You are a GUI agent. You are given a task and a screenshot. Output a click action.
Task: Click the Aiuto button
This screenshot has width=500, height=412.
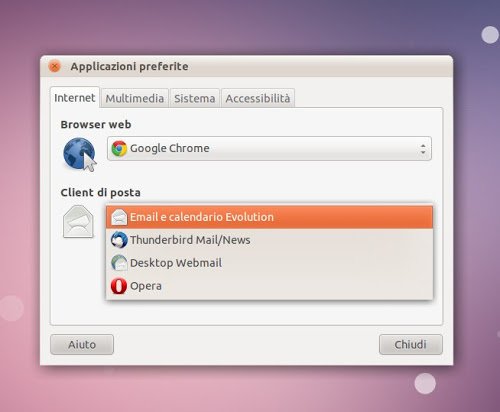tap(82, 344)
